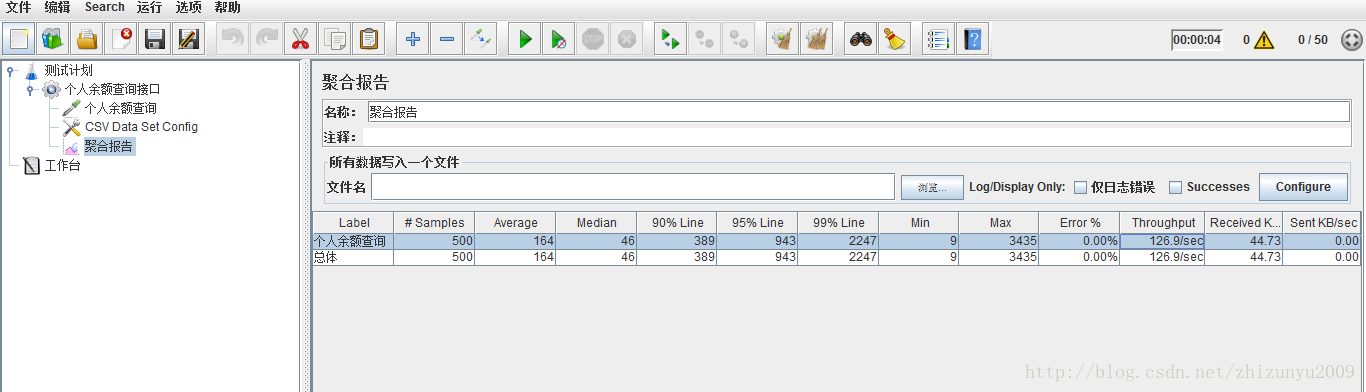
Task: Open the 帮助 menu
Action: (227, 7)
